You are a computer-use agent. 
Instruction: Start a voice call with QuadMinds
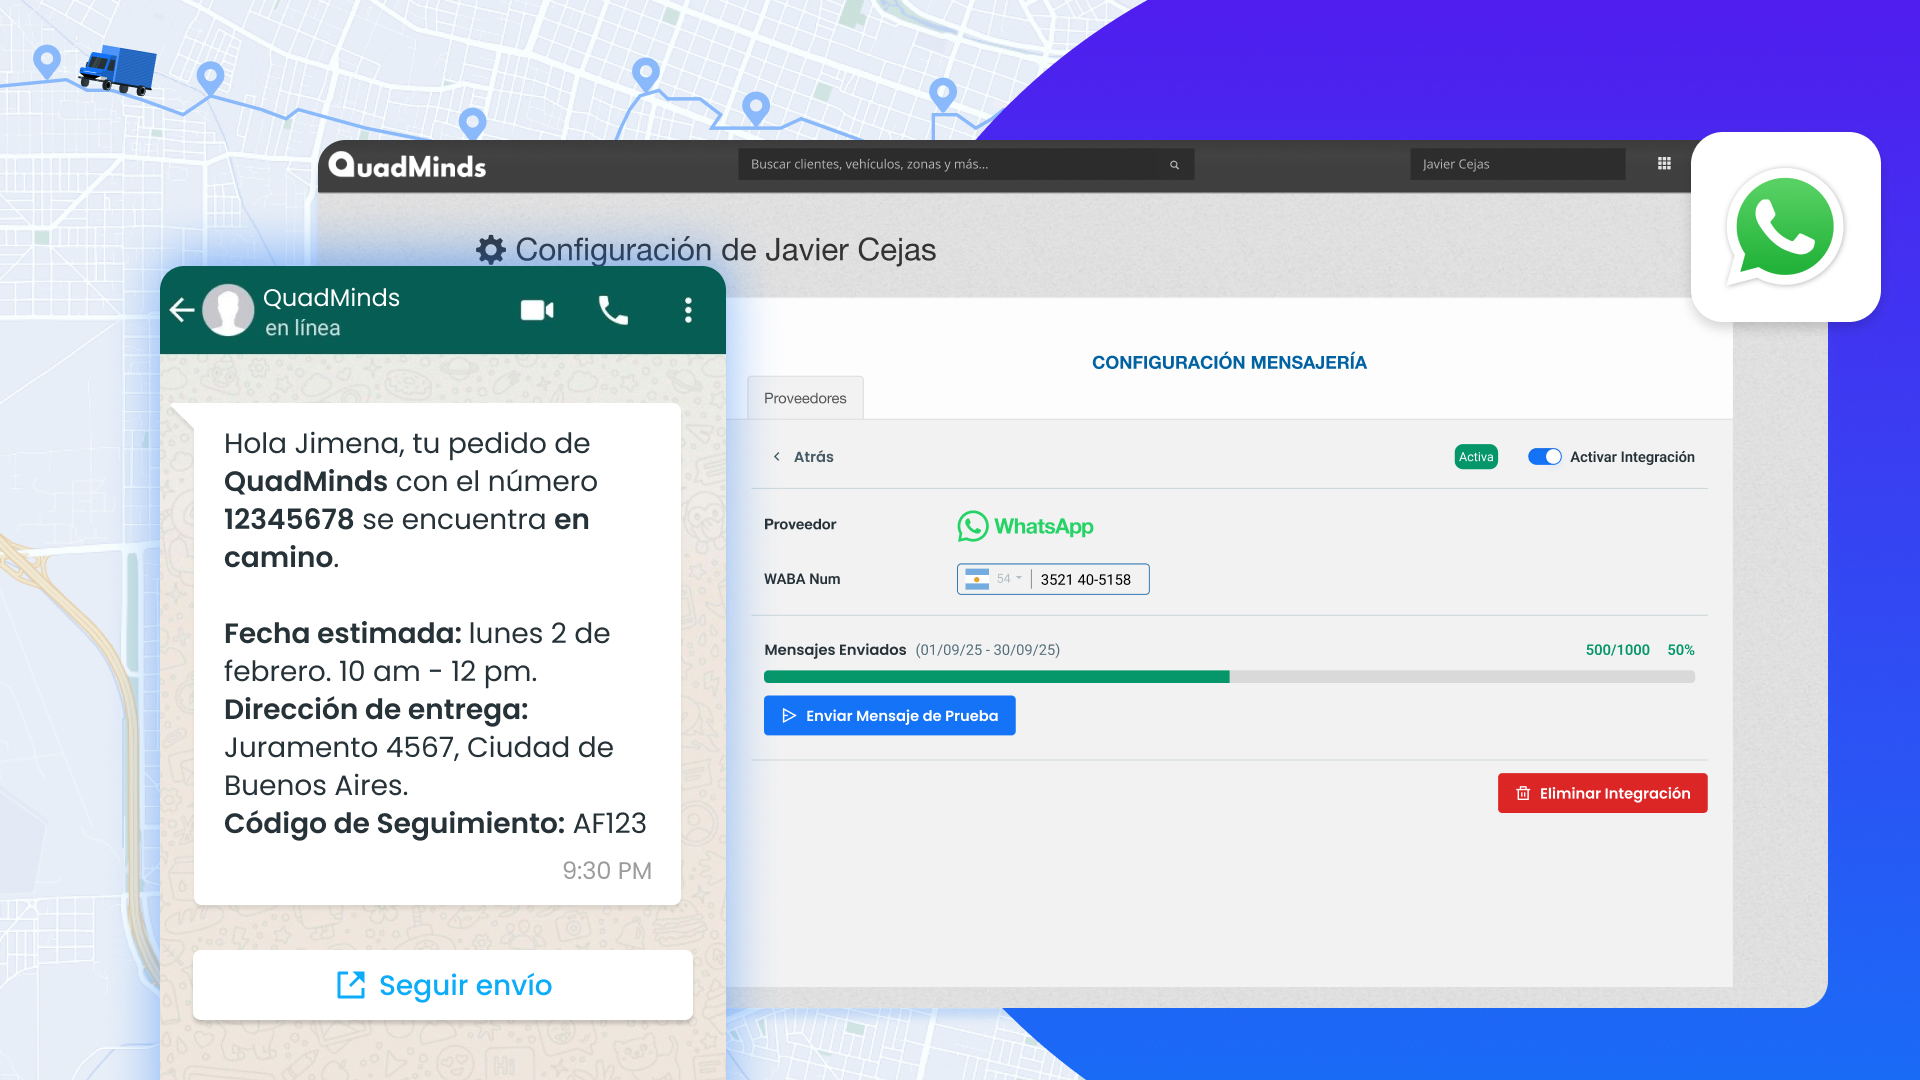click(x=613, y=310)
